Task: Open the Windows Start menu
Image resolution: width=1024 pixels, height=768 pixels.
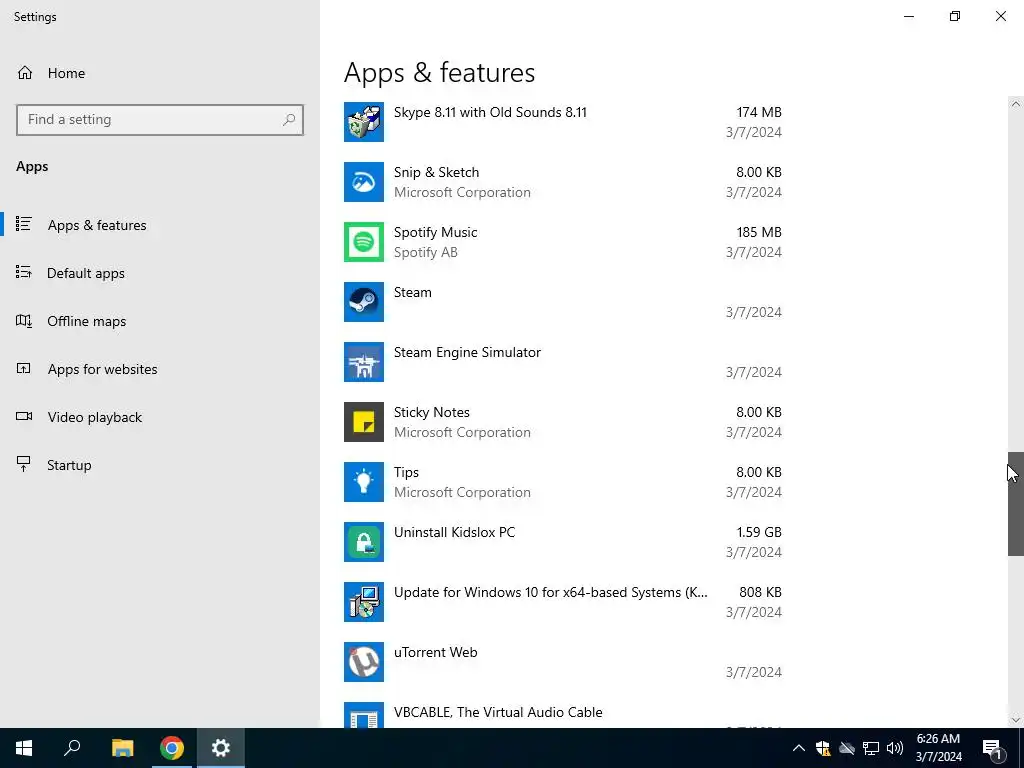Action: coord(24,748)
